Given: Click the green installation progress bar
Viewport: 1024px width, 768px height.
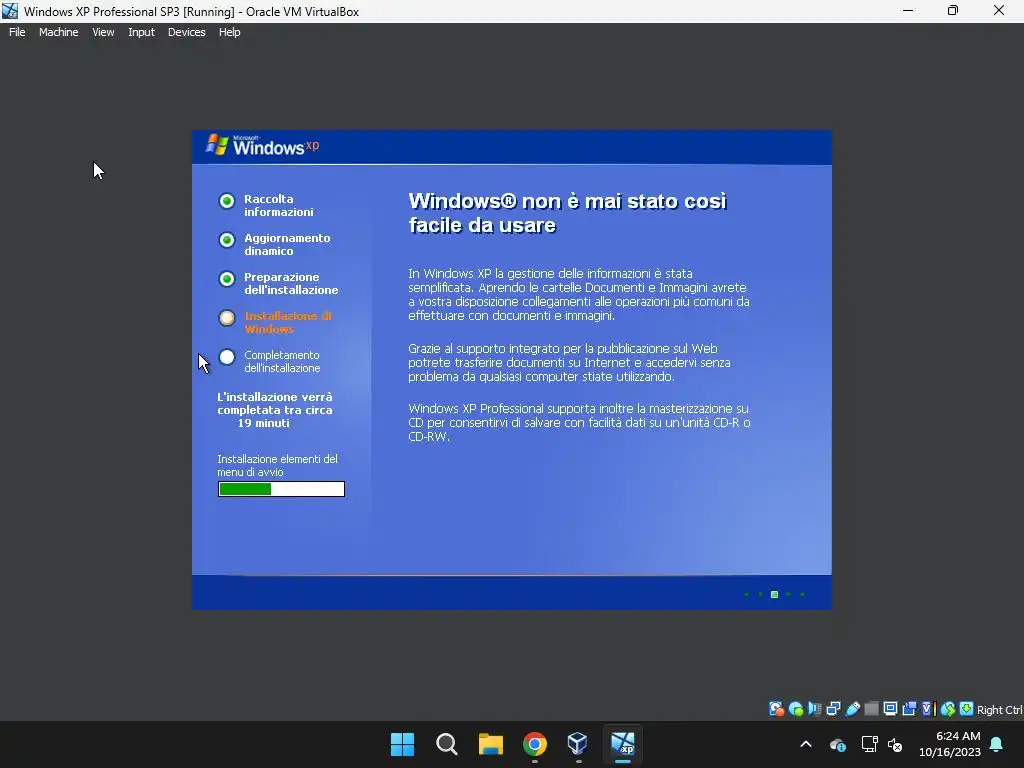Looking at the screenshot, I should [x=281, y=489].
